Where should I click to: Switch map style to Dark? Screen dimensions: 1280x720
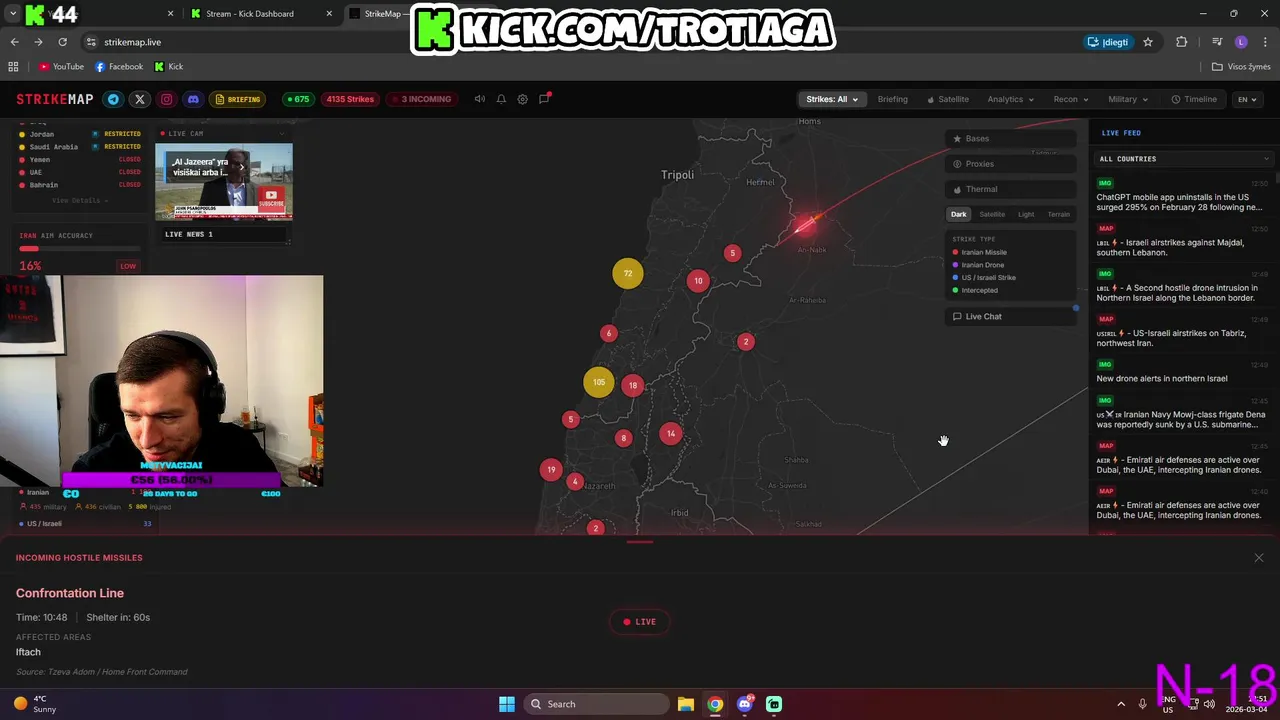tap(959, 214)
